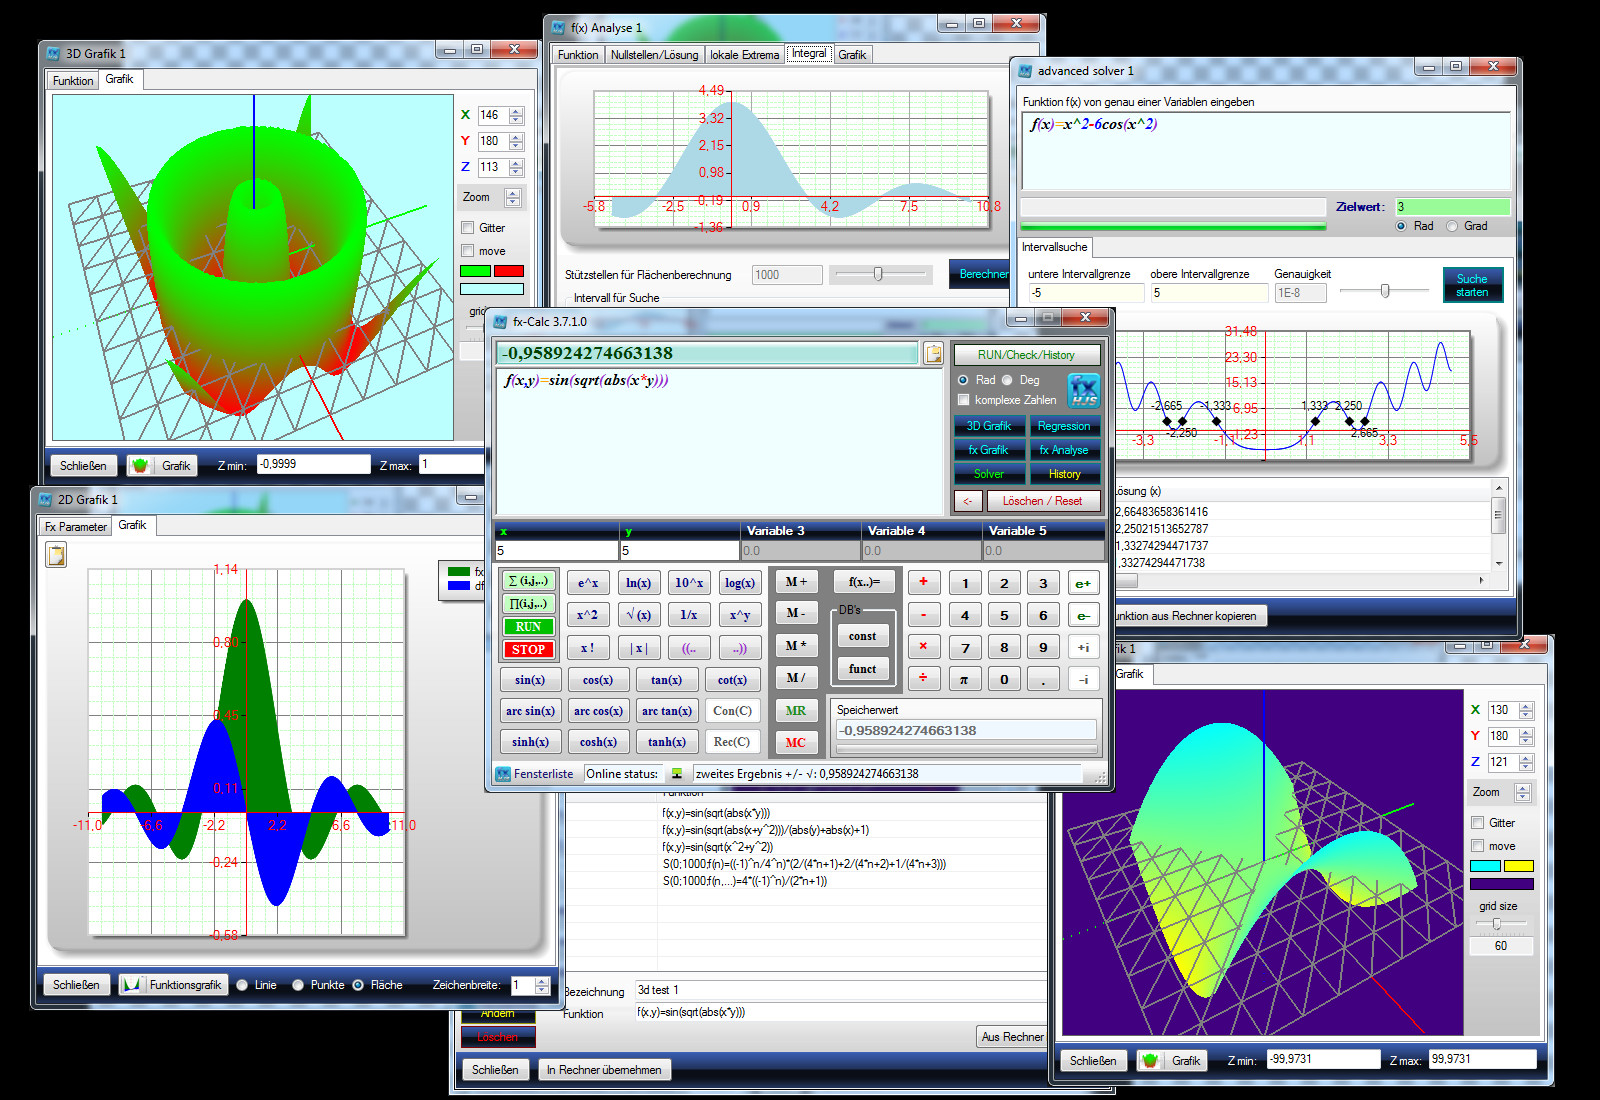Switch to the Integral tab

coord(809,54)
